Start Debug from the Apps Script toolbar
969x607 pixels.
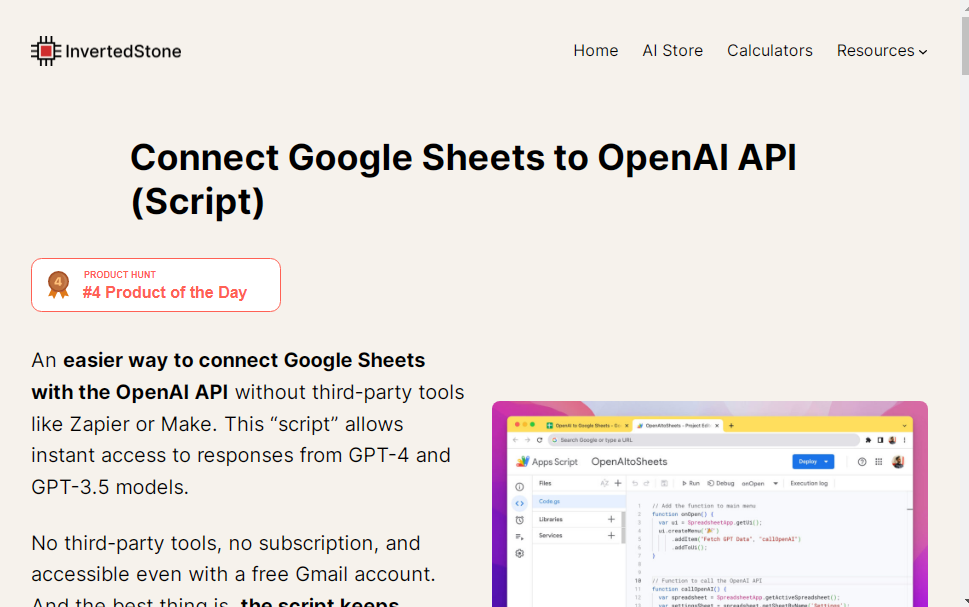[x=720, y=483]
